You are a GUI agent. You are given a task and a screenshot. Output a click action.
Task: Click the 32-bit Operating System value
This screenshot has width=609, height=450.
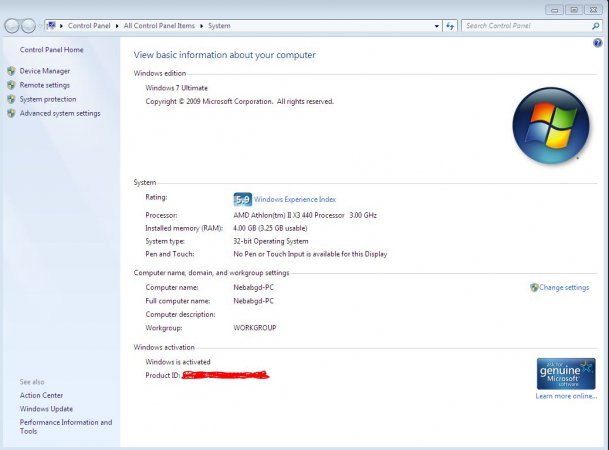coord(271,241)
